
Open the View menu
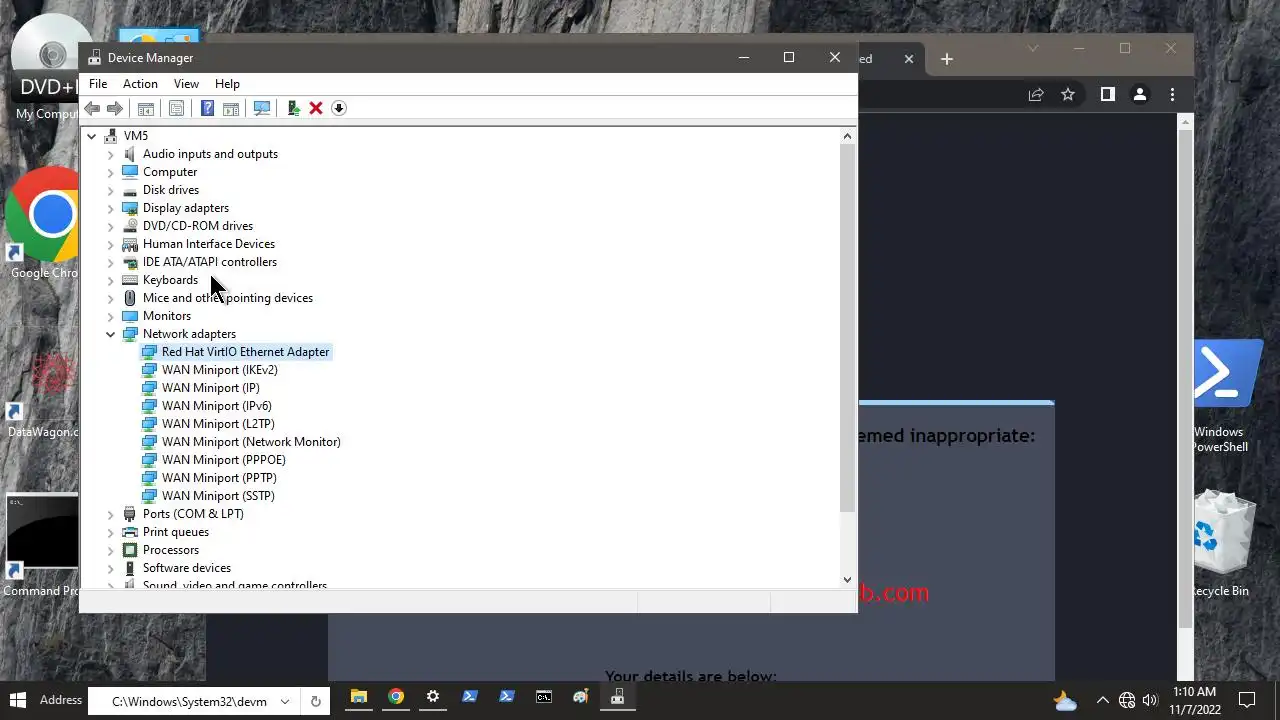click(x=186, y=84)
